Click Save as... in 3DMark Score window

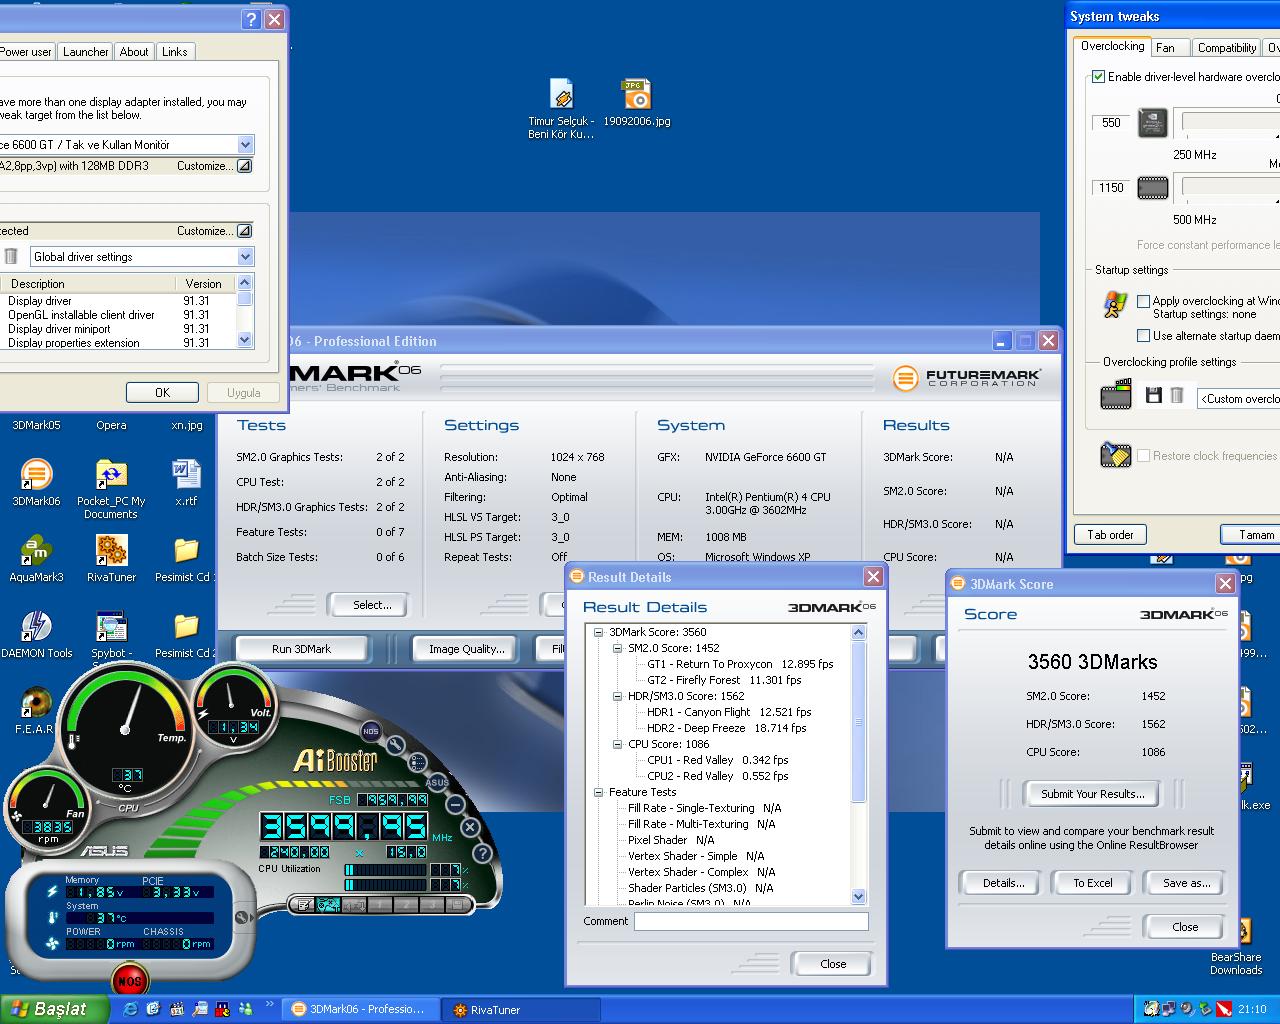click(x=1186, y=883)
